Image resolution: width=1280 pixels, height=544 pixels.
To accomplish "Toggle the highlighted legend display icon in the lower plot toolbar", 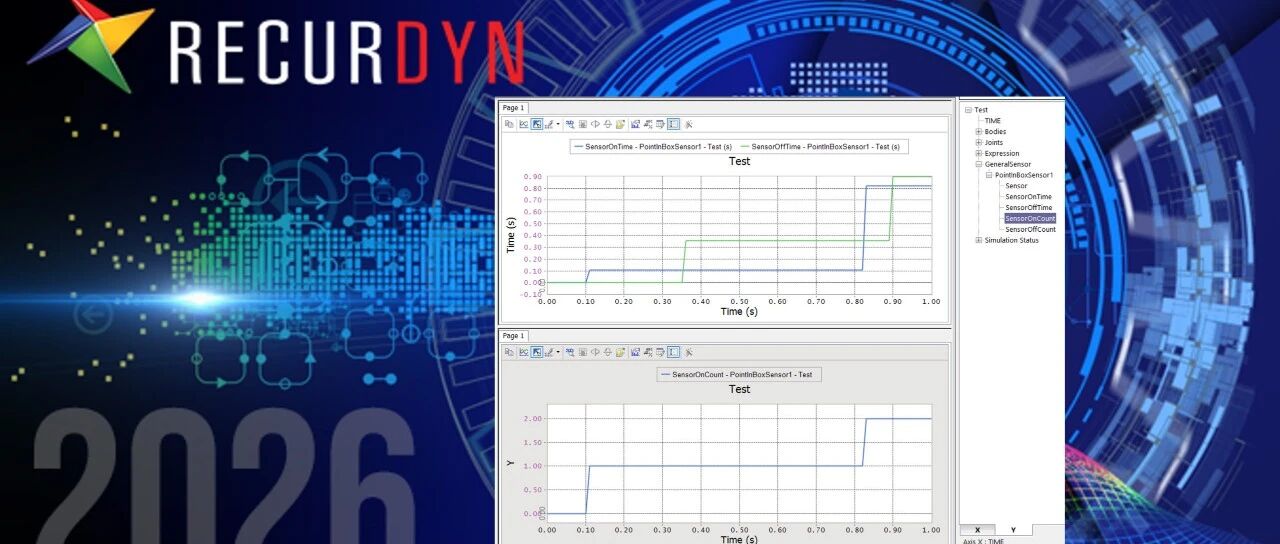I will point(673,352).
